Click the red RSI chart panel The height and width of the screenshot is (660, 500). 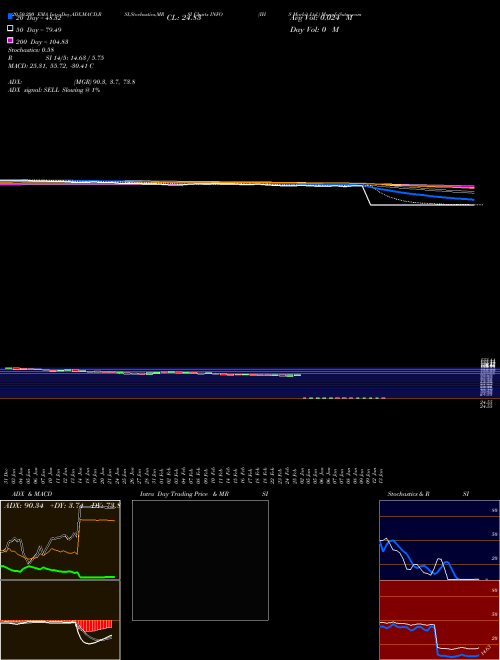pyautogui.click(x=439, y=620)
